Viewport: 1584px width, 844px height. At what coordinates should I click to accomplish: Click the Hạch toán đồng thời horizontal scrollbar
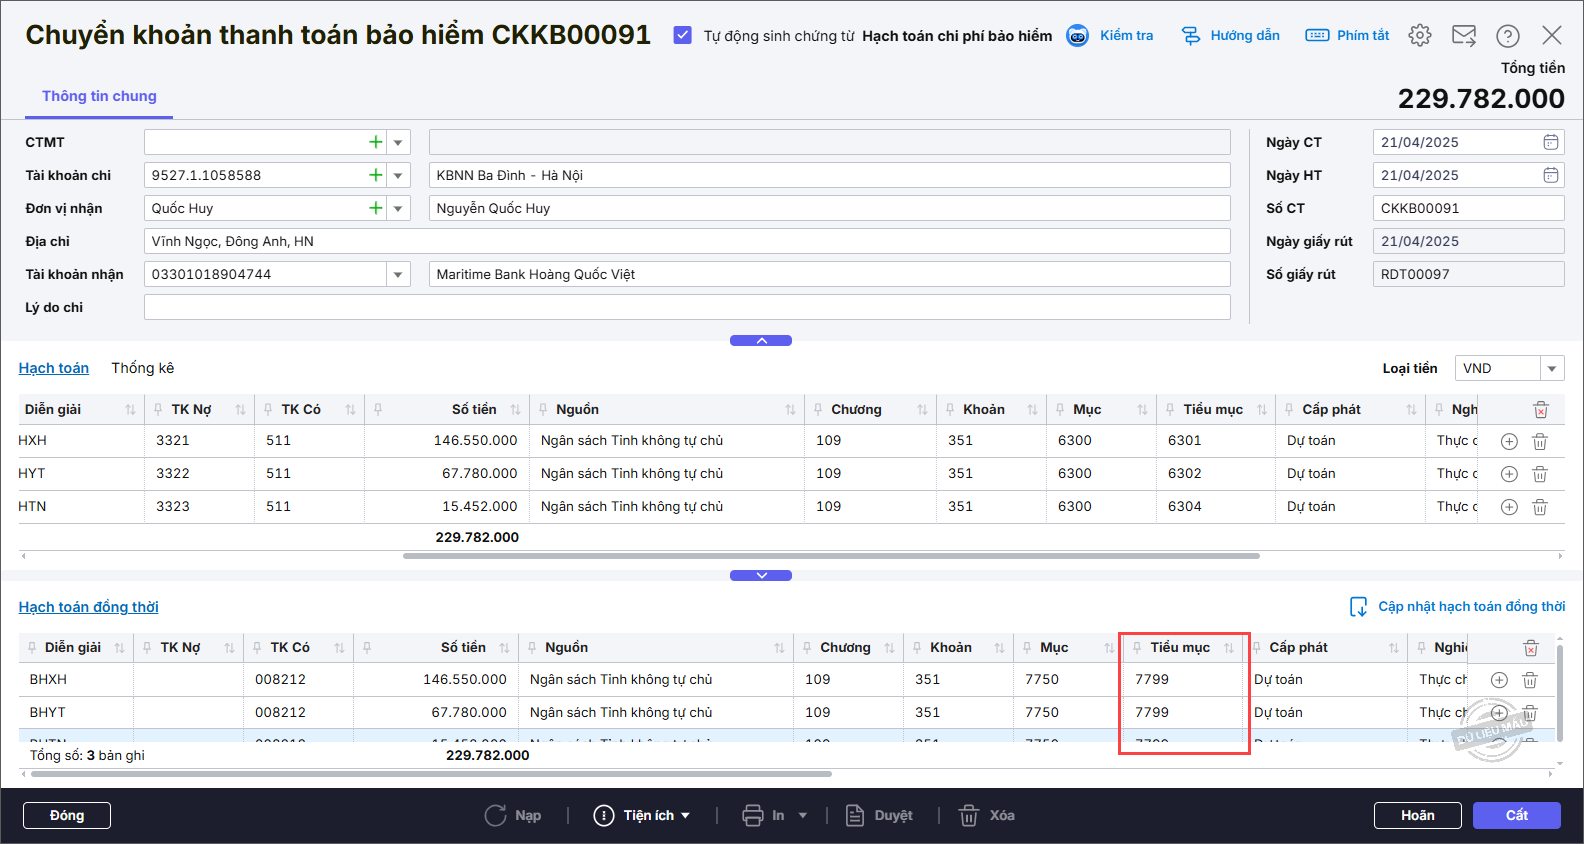point(431,774)
